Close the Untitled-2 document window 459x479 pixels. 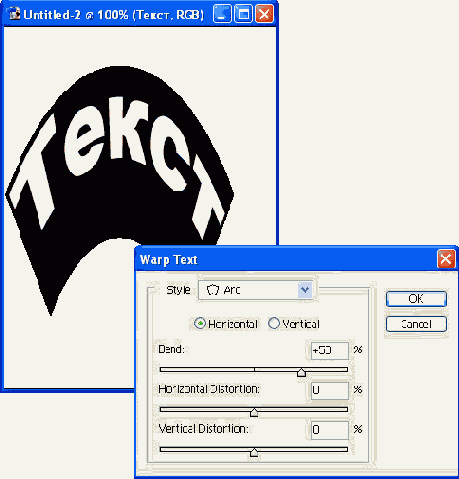tap(264, 14)
